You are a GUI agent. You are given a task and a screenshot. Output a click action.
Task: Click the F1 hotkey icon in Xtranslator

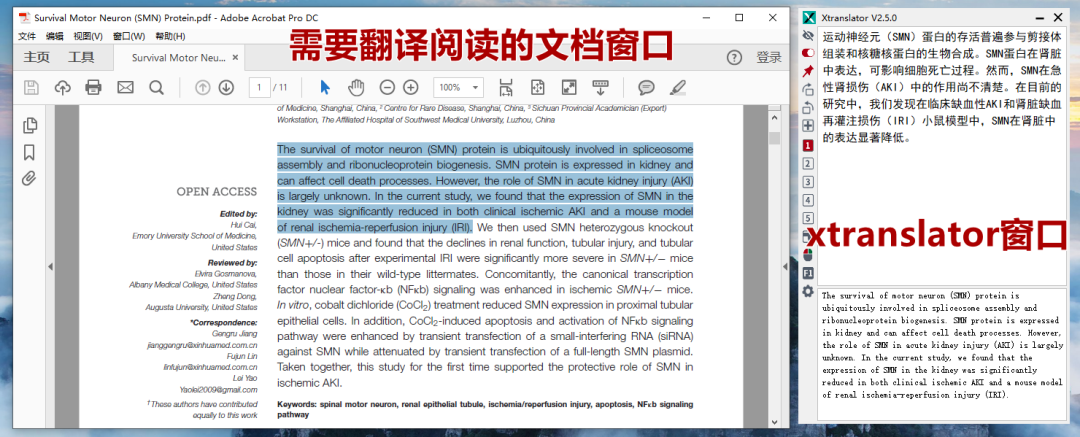(808, 273)
